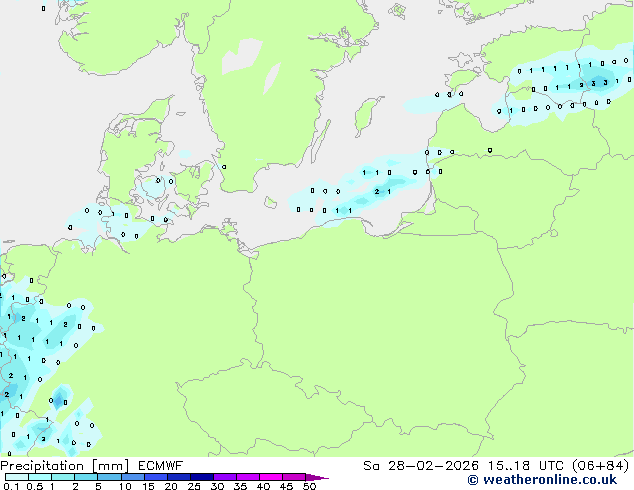Choose the legend swatch between 35 and 40
Screen dimensions: 634x490
point(248,477)
